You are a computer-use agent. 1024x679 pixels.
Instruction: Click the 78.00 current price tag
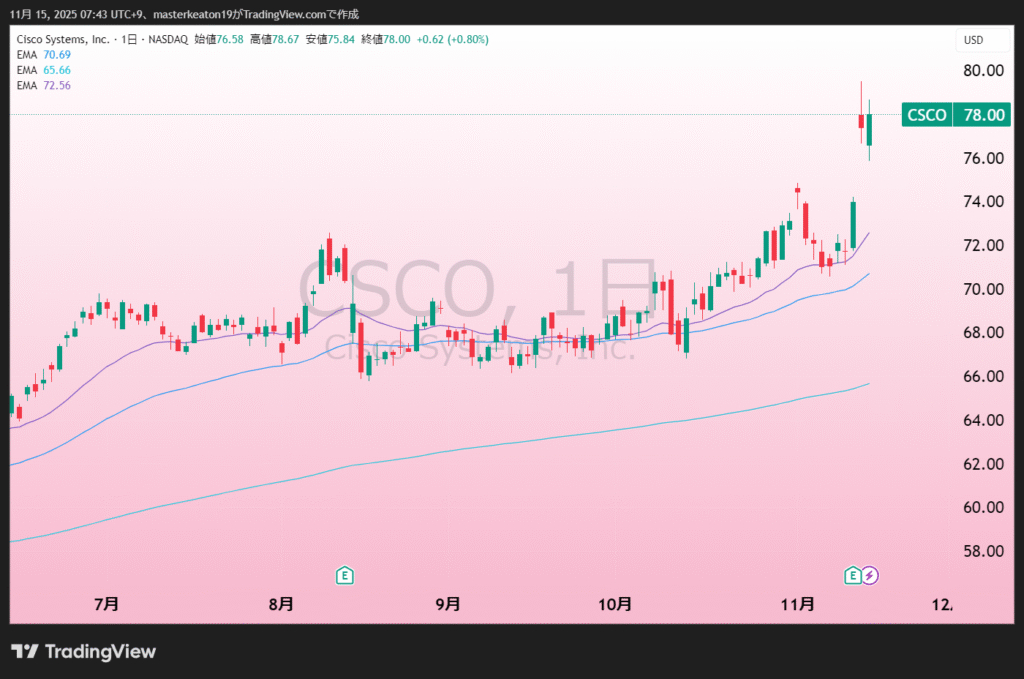983,115
